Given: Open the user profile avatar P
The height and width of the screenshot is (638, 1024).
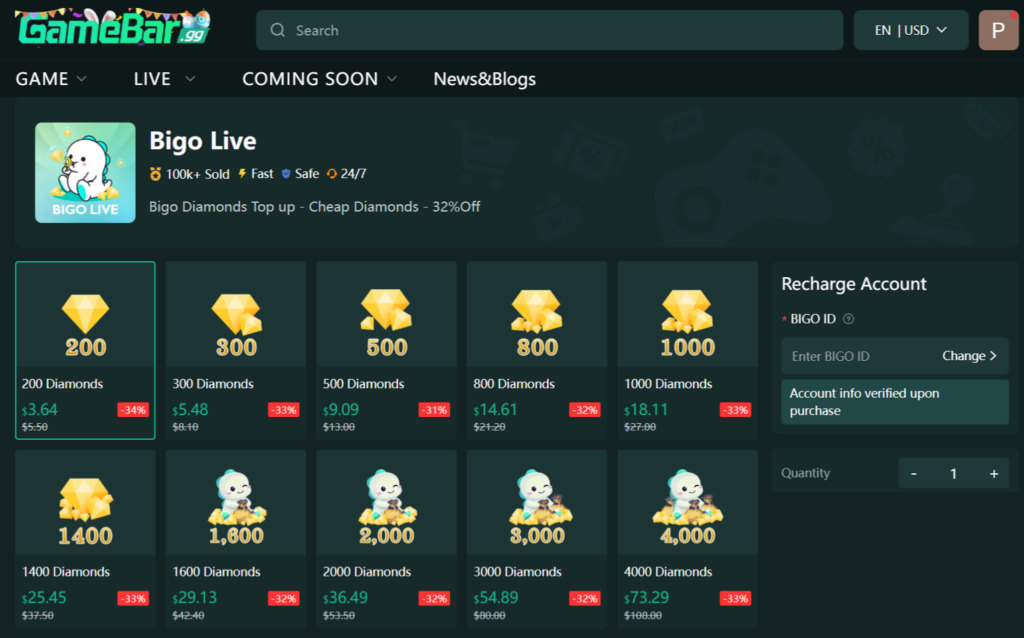Looking at the screenshot, I should click(998, 30).
